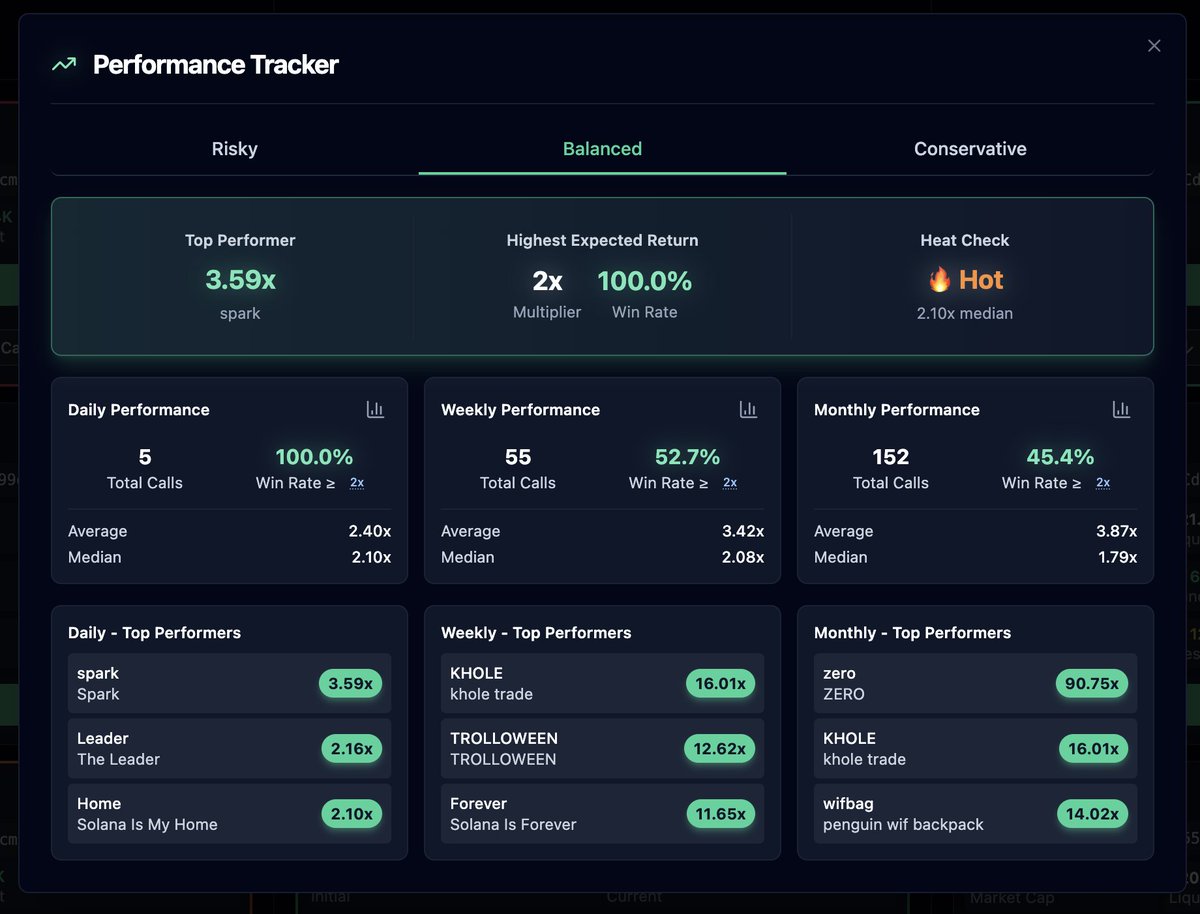The height and width of the screenshot is (914, 1200).
Task: Click the 90.75x badge for zero
Action: tap(1092, 684)
